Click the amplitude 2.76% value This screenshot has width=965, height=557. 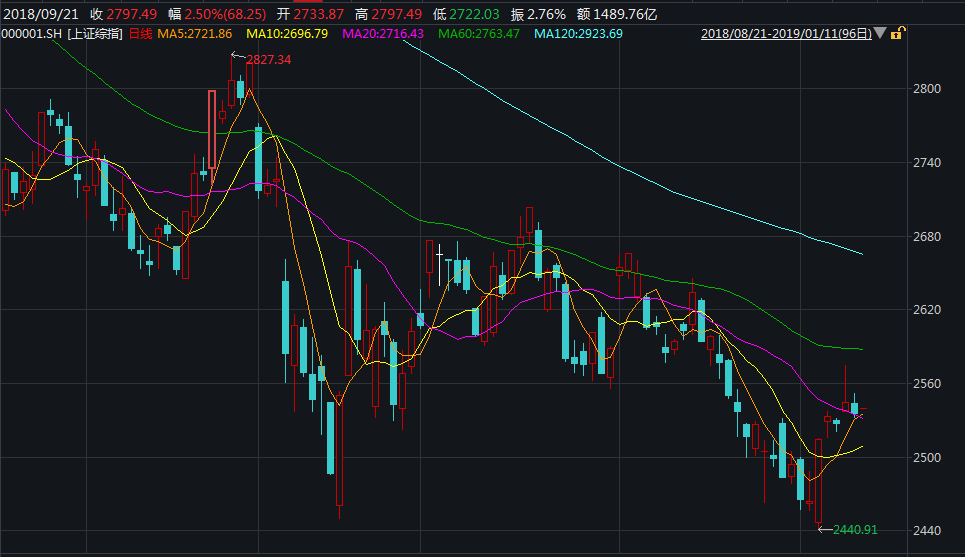[x=547, y=14]
